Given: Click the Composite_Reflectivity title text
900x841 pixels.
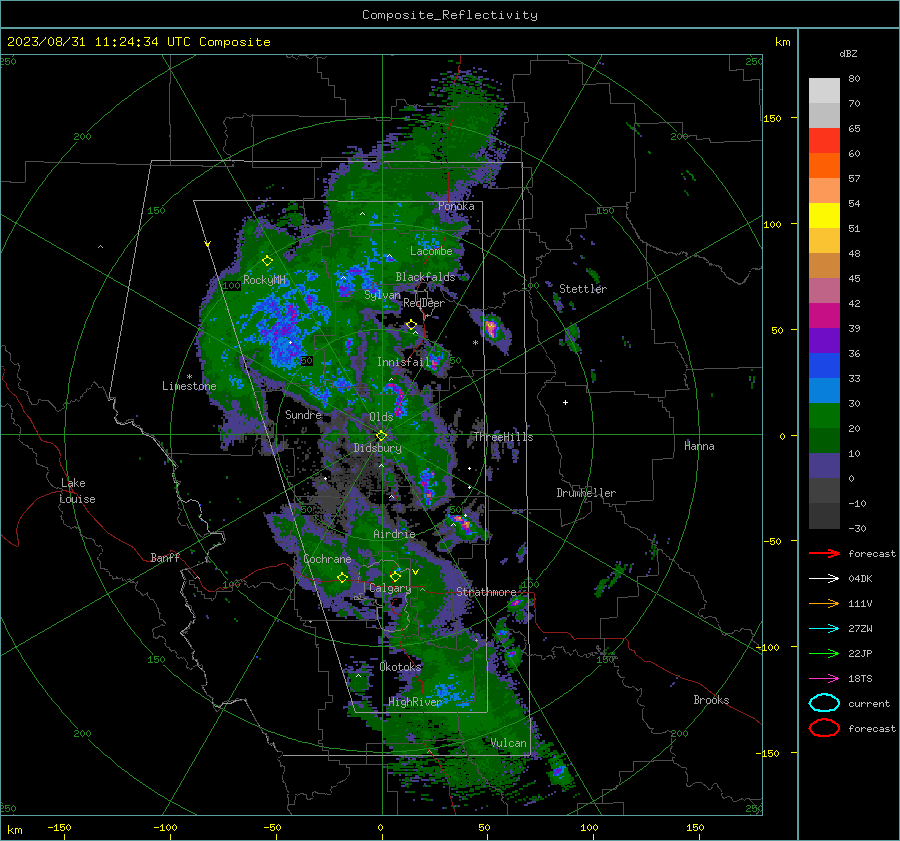Looking at the screenshot, I should [x=450, y=15].
